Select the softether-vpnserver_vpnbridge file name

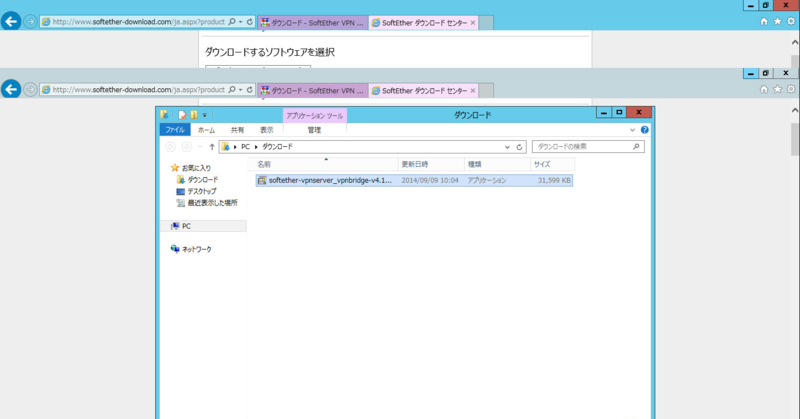pos(330,180)
